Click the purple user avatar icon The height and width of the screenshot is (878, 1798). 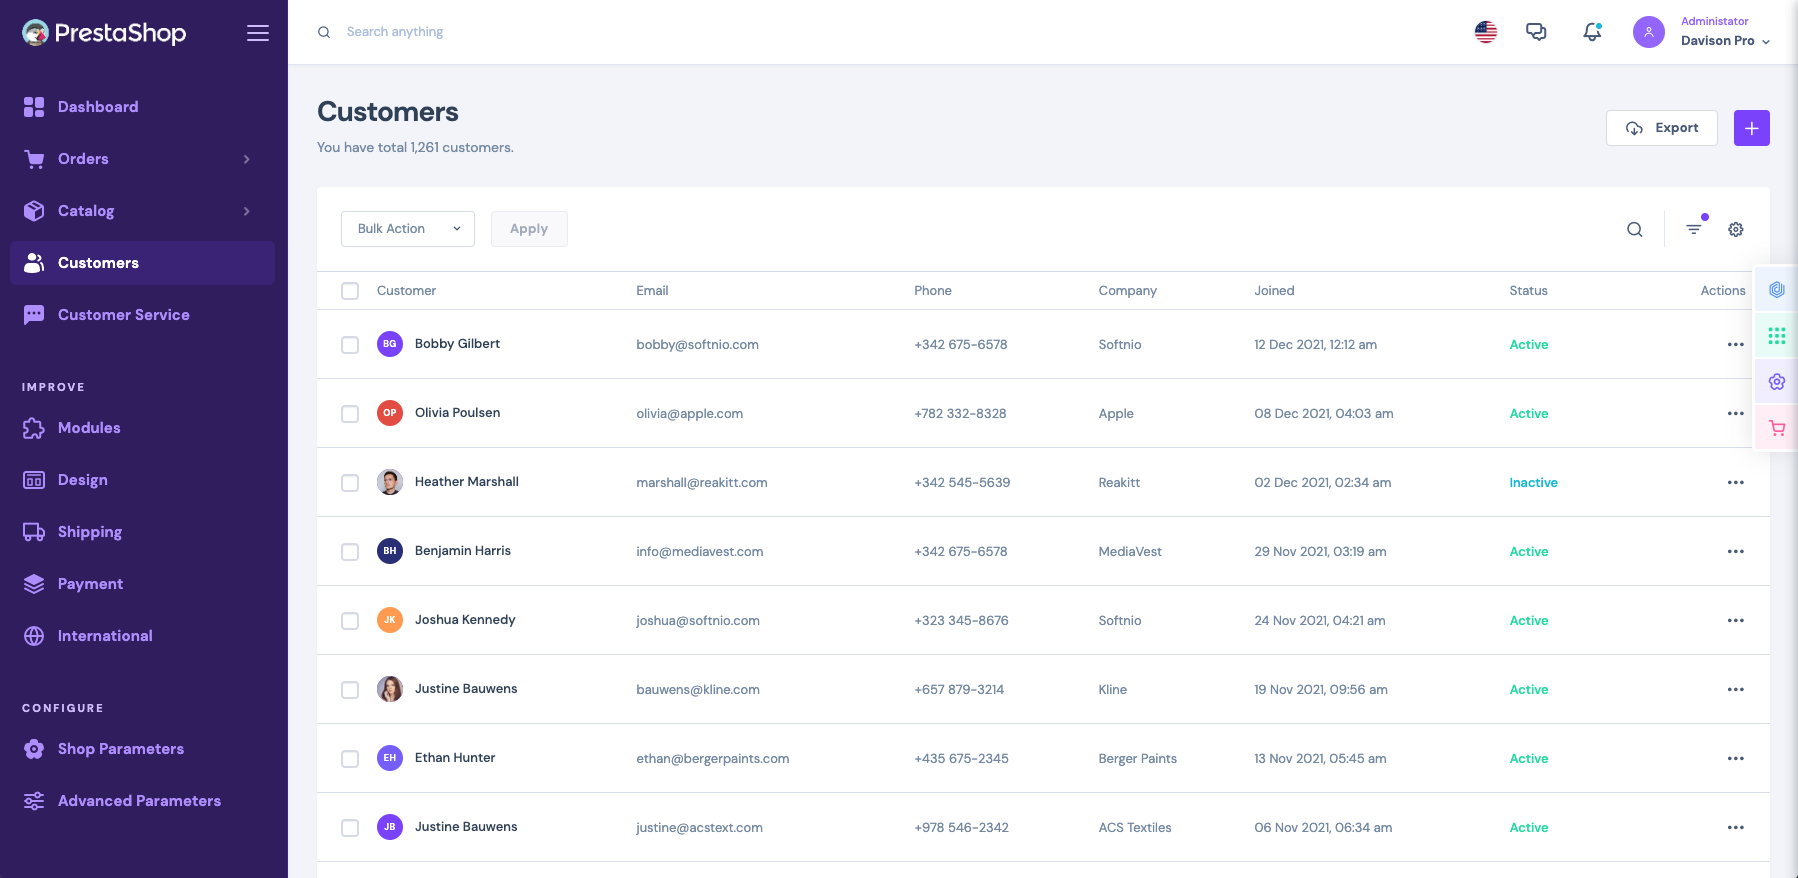pos(1649,32)
